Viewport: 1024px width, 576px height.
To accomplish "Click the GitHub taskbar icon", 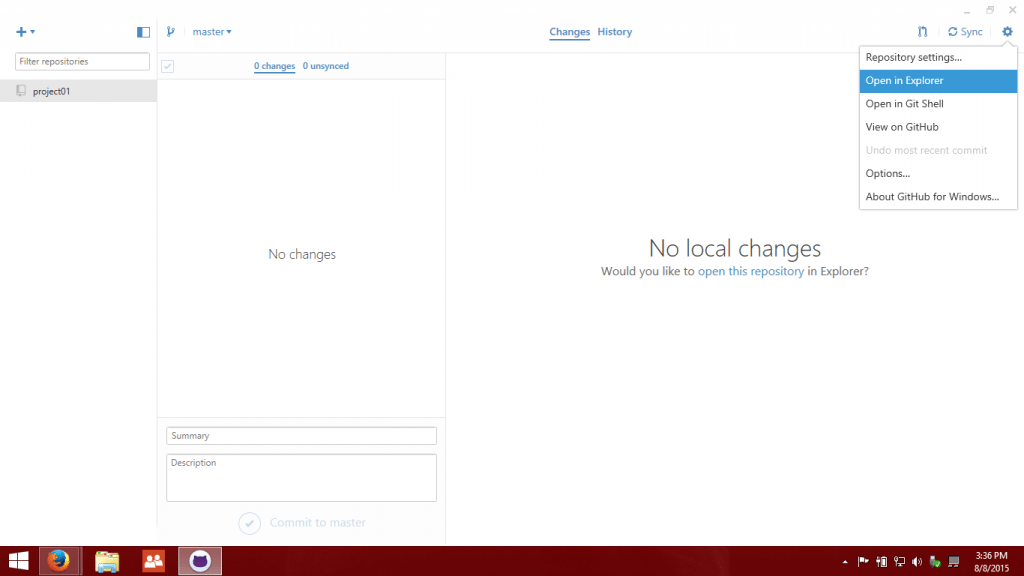I will [200, 561].
